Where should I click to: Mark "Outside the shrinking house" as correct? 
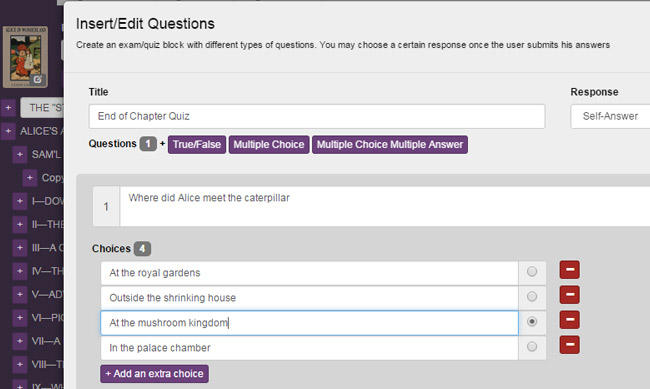pyautogui.click(x=532, y=297)
